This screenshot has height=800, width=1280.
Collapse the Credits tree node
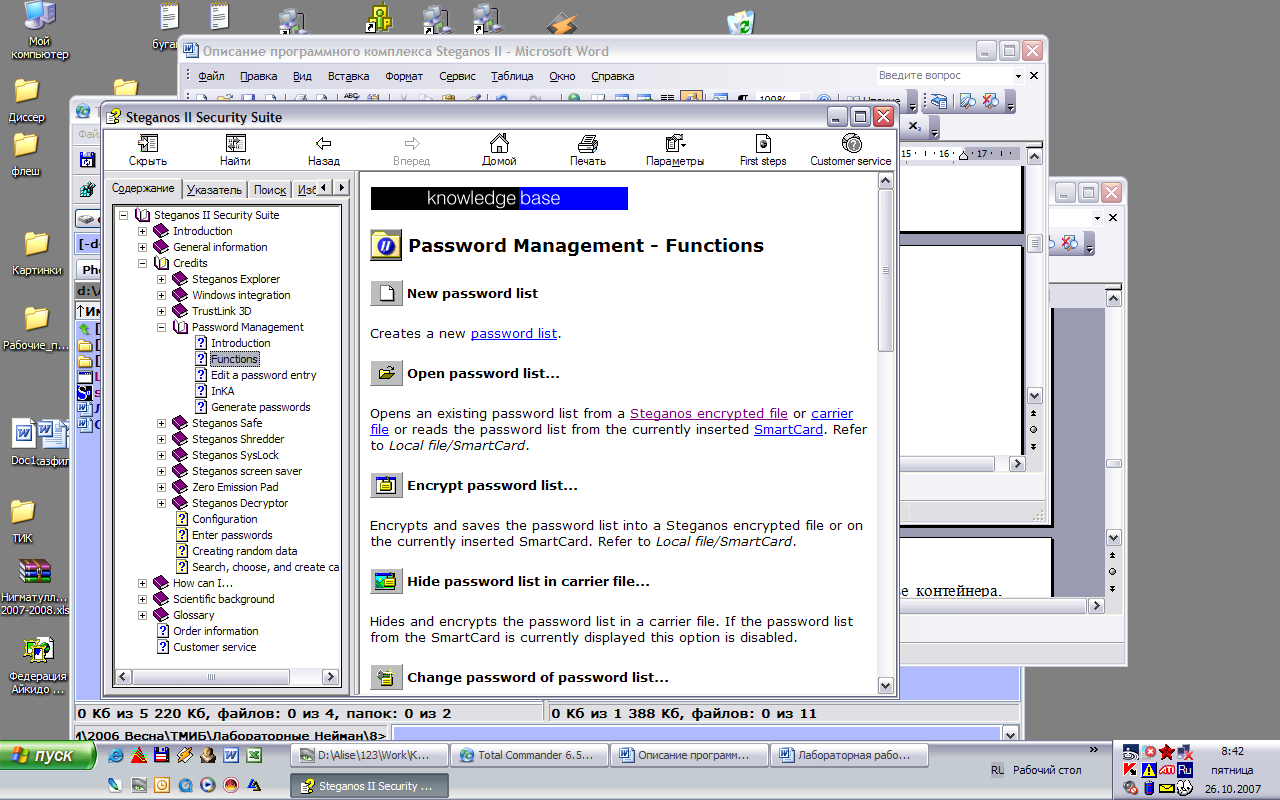click(143, 263)
